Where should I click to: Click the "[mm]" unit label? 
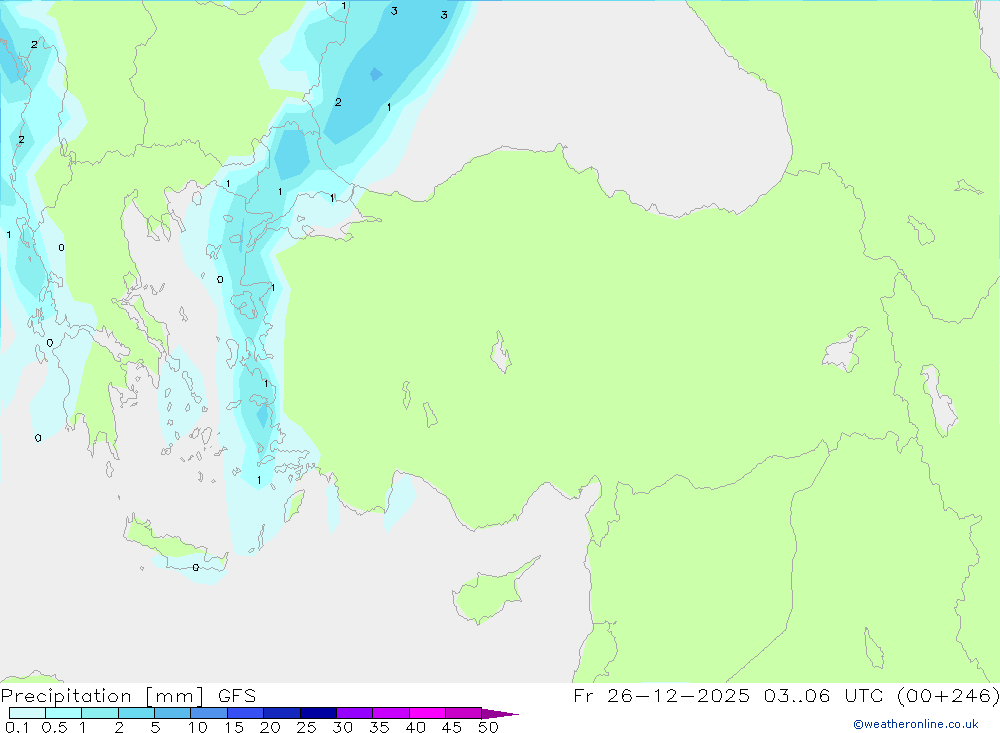(175, 696)
